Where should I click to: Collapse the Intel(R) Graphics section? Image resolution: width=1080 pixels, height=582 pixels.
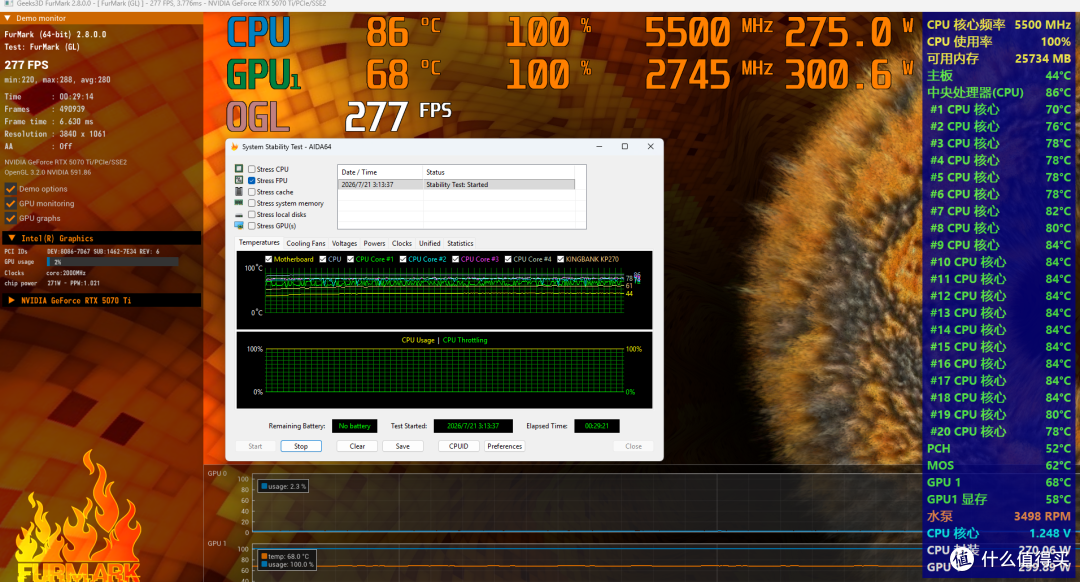[12, 238]
